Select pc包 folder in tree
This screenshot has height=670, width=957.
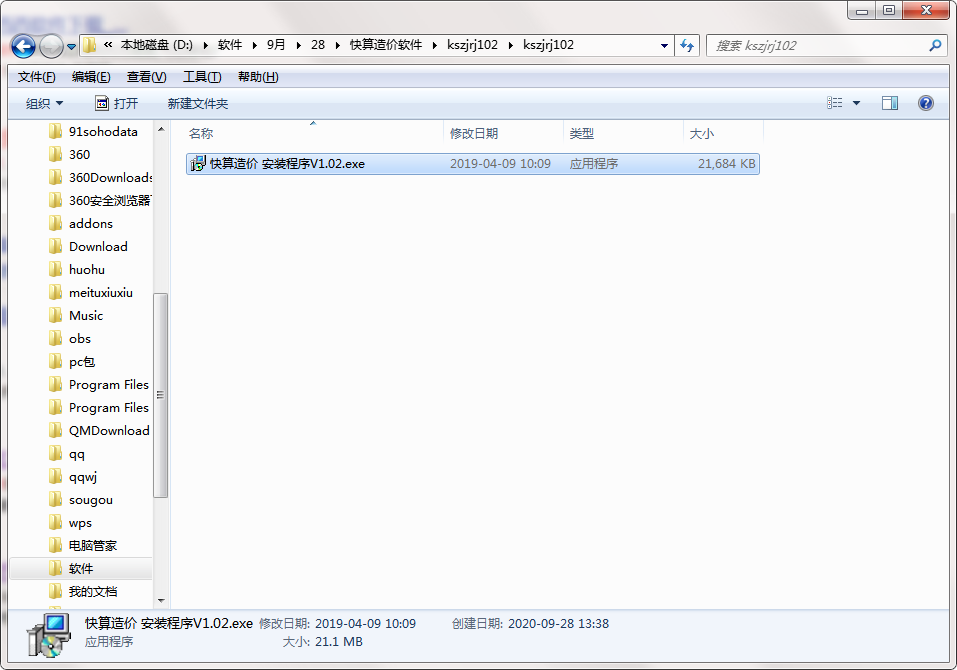tap(82, 362)
